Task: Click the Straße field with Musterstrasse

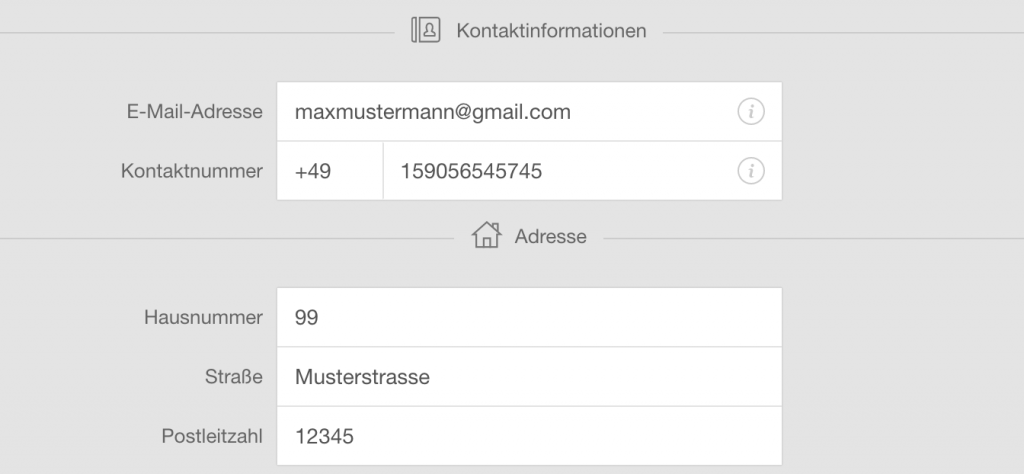Action: 529,377
